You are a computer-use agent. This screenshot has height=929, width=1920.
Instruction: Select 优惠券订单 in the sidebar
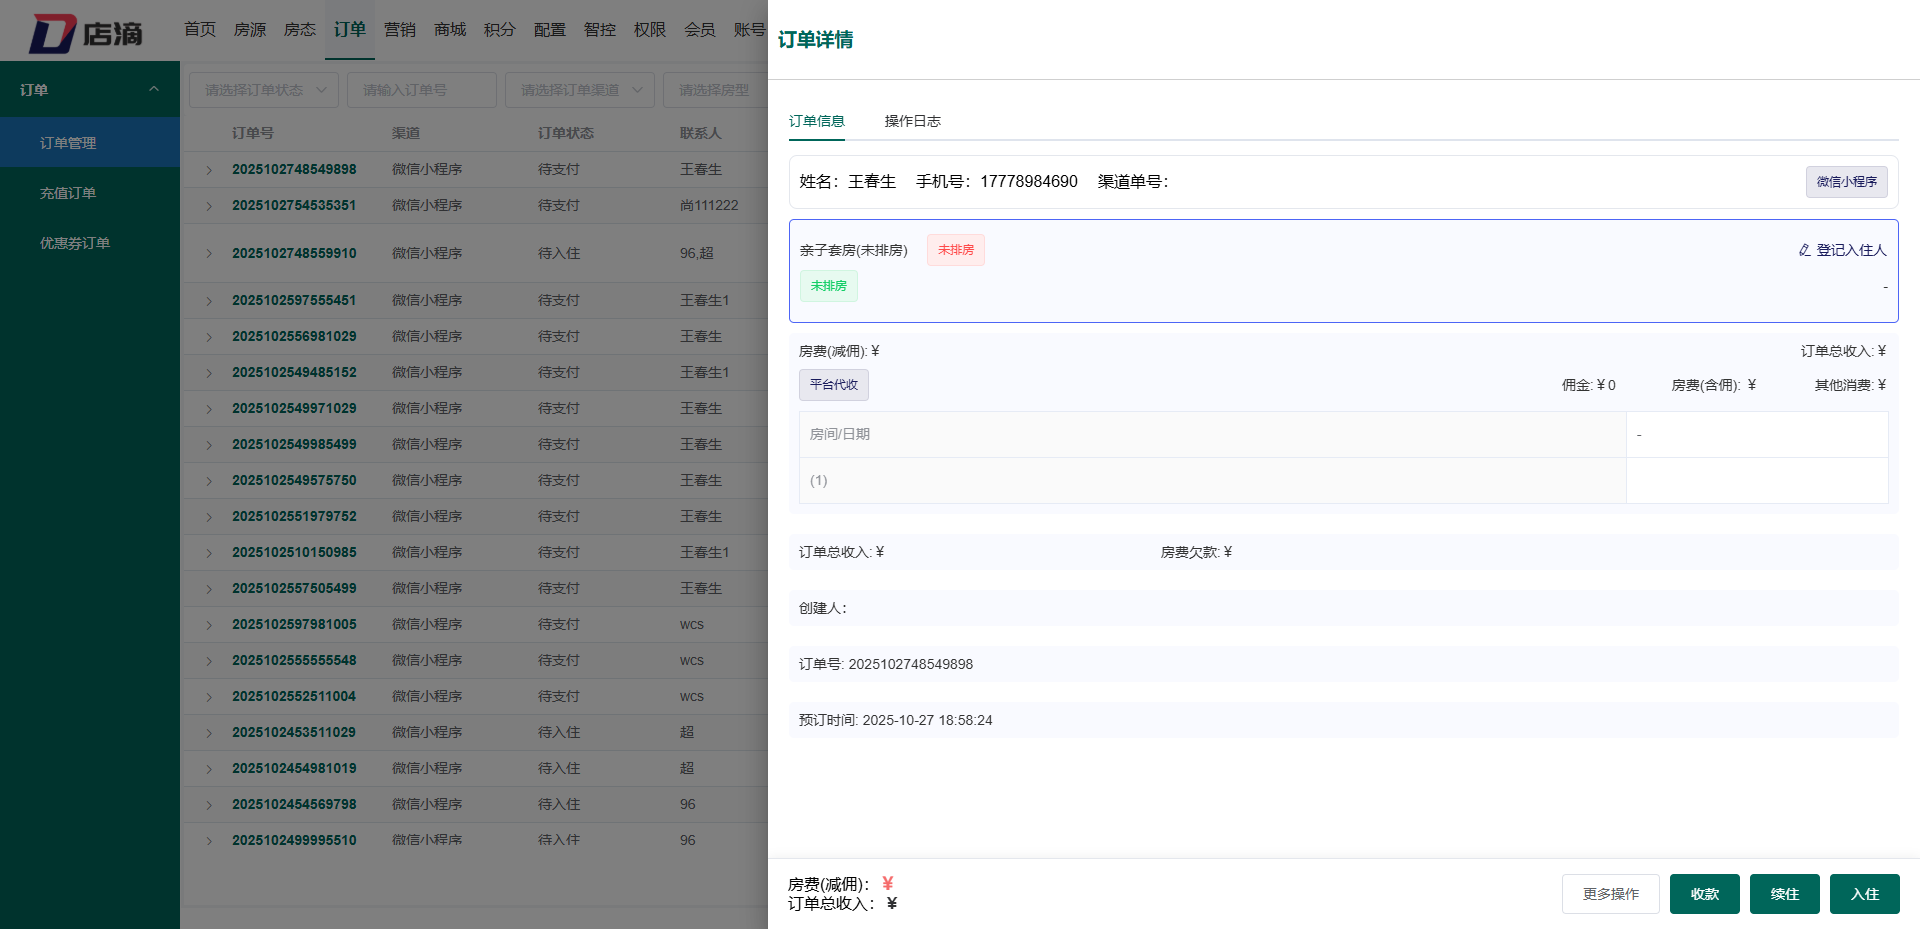click(73, 242)
